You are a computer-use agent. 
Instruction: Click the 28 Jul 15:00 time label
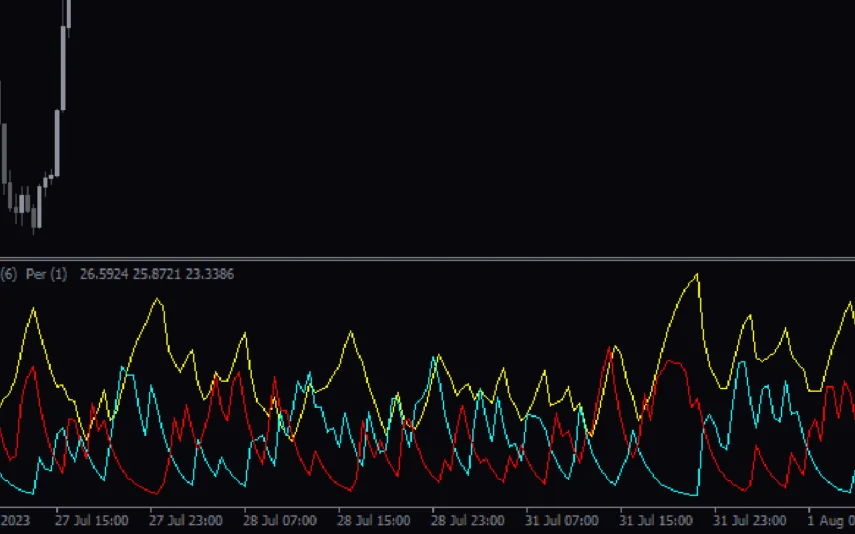tap(373, 521)
